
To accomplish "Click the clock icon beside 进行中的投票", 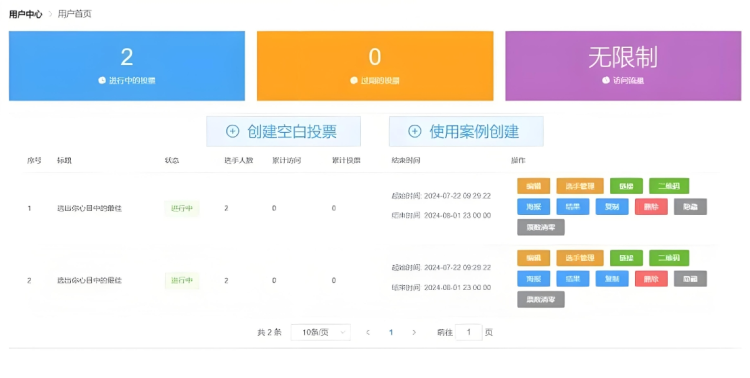I will click(x=102, y=80).
